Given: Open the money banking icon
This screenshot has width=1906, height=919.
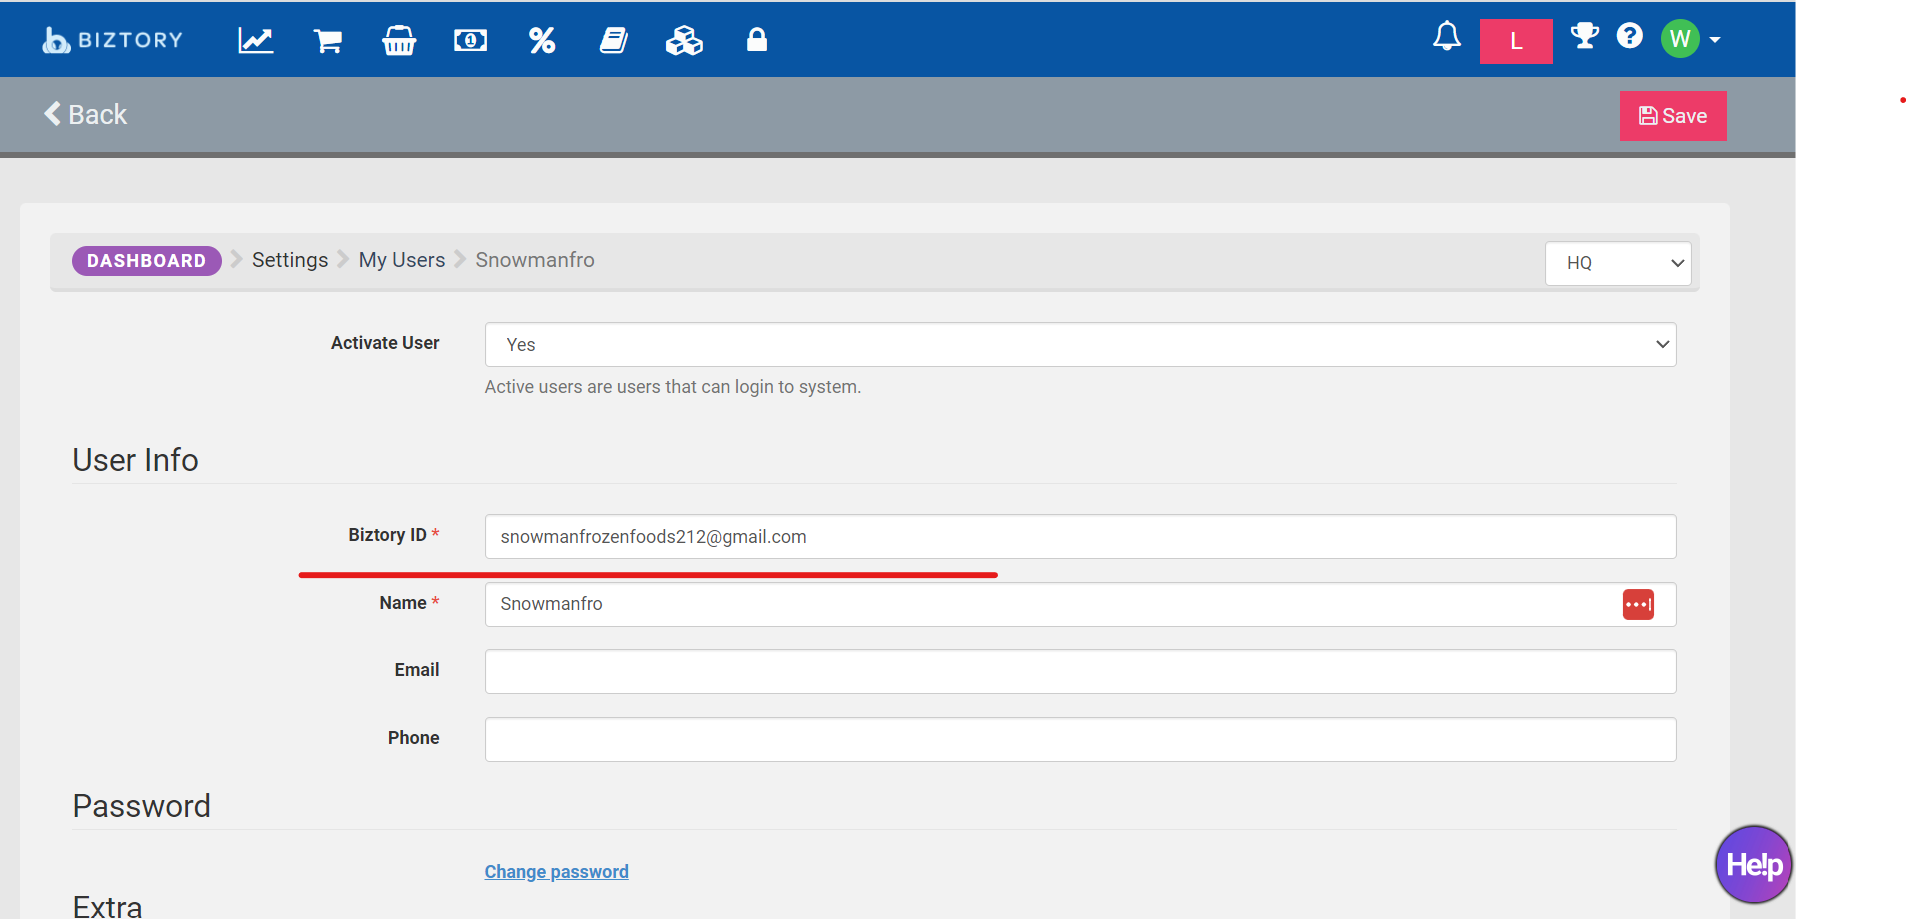Looking at the screenshot, I should (x=470, y=40).
